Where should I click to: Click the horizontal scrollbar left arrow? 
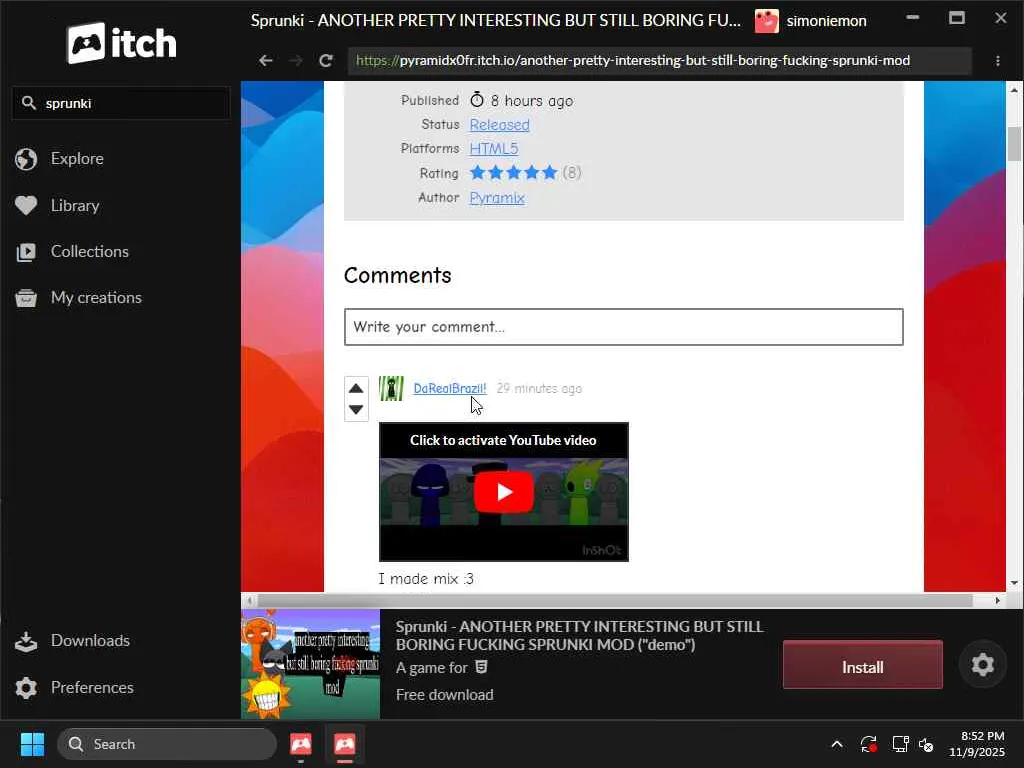[248, 600]
